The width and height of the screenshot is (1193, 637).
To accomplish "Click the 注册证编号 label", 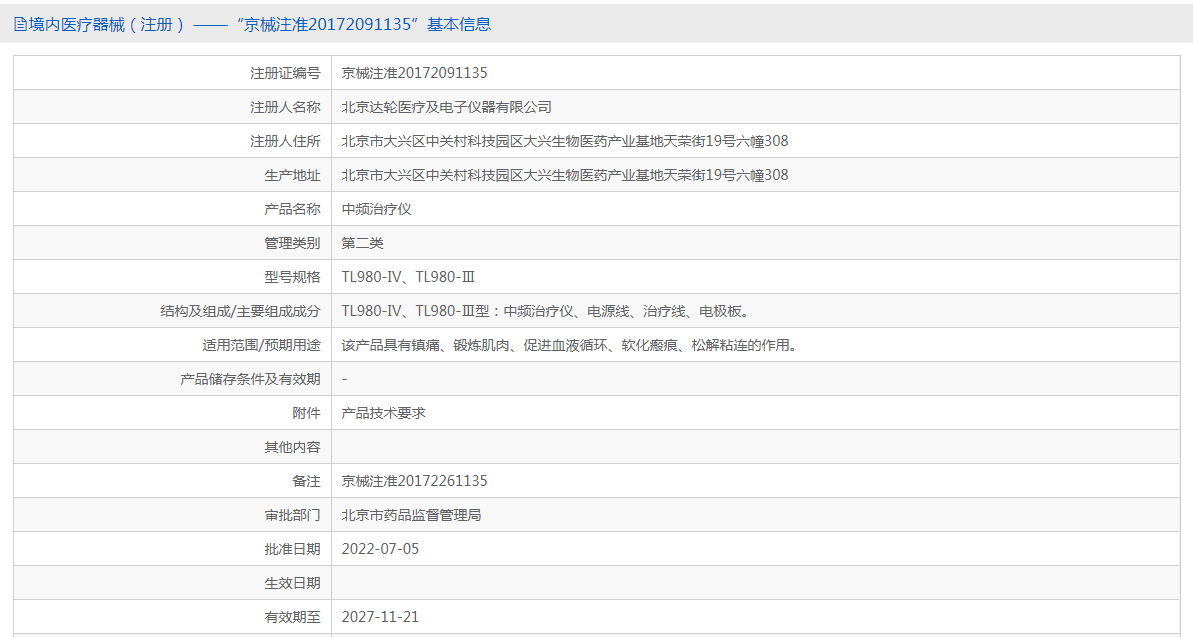I will [285, 73].
